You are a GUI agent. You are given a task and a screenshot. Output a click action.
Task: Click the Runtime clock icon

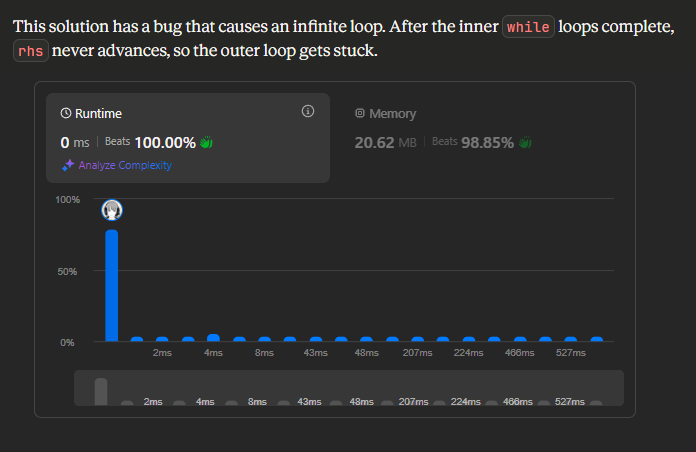pyautogui.click(x=66, y=113)
